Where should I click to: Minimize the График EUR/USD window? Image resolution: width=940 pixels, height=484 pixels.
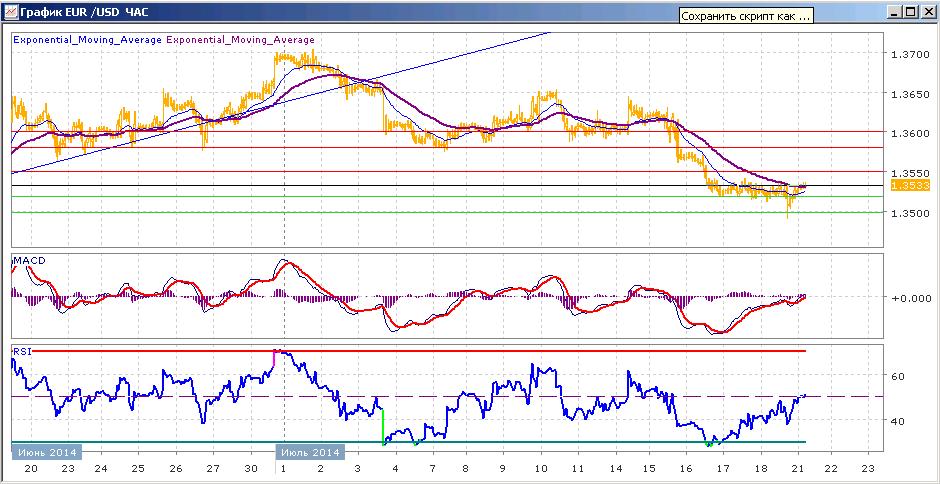click(894, 11)
